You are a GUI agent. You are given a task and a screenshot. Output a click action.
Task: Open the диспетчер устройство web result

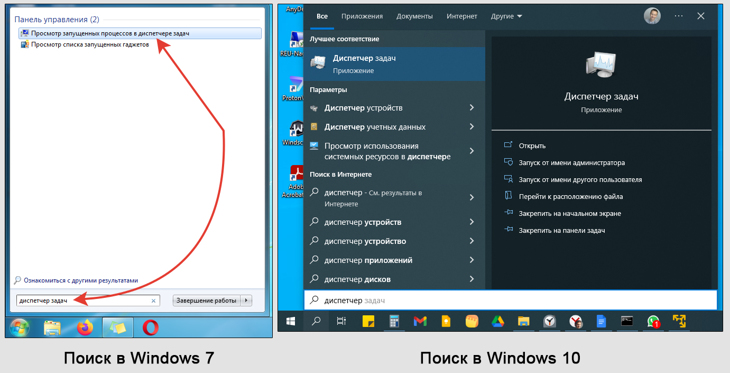click(x=394, y=241)
